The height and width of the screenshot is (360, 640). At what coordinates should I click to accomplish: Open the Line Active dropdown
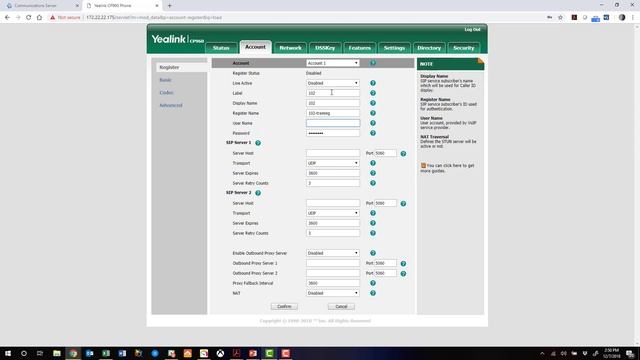click(x=333, y=83)
